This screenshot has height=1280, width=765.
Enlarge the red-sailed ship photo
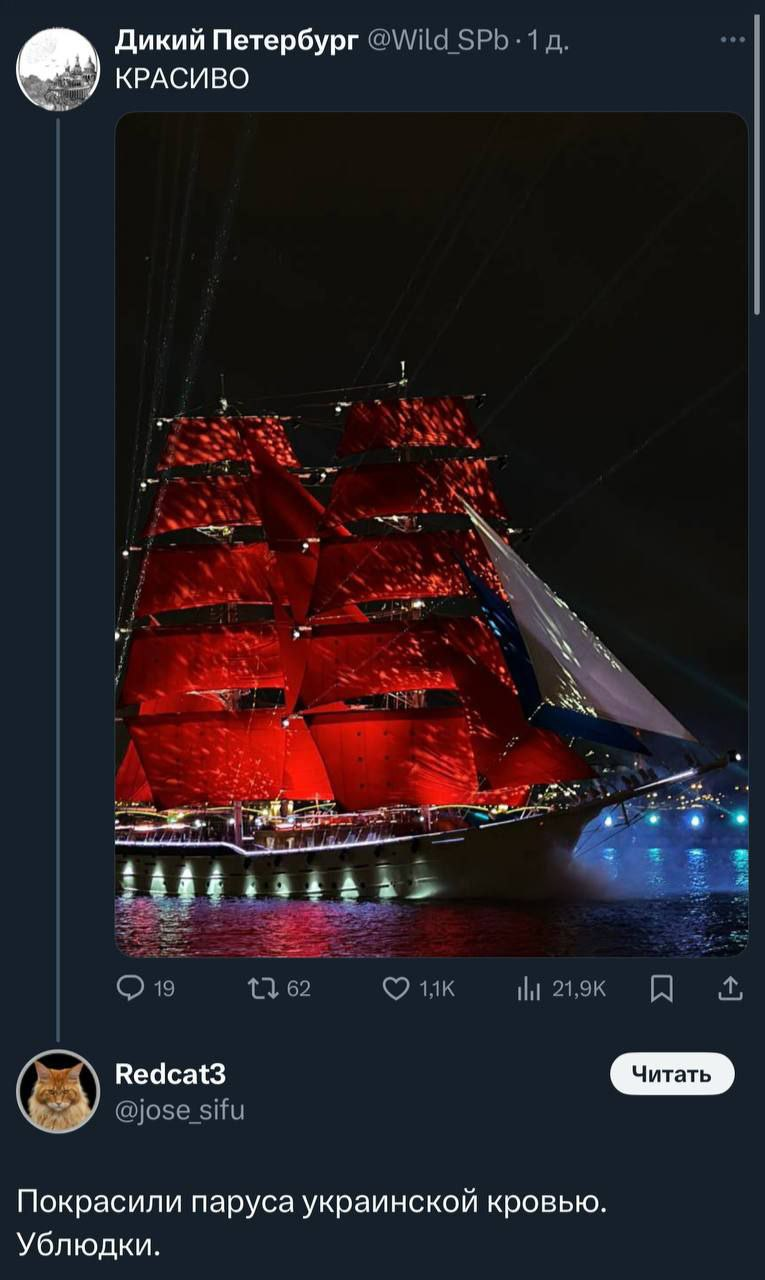(432, 534)
